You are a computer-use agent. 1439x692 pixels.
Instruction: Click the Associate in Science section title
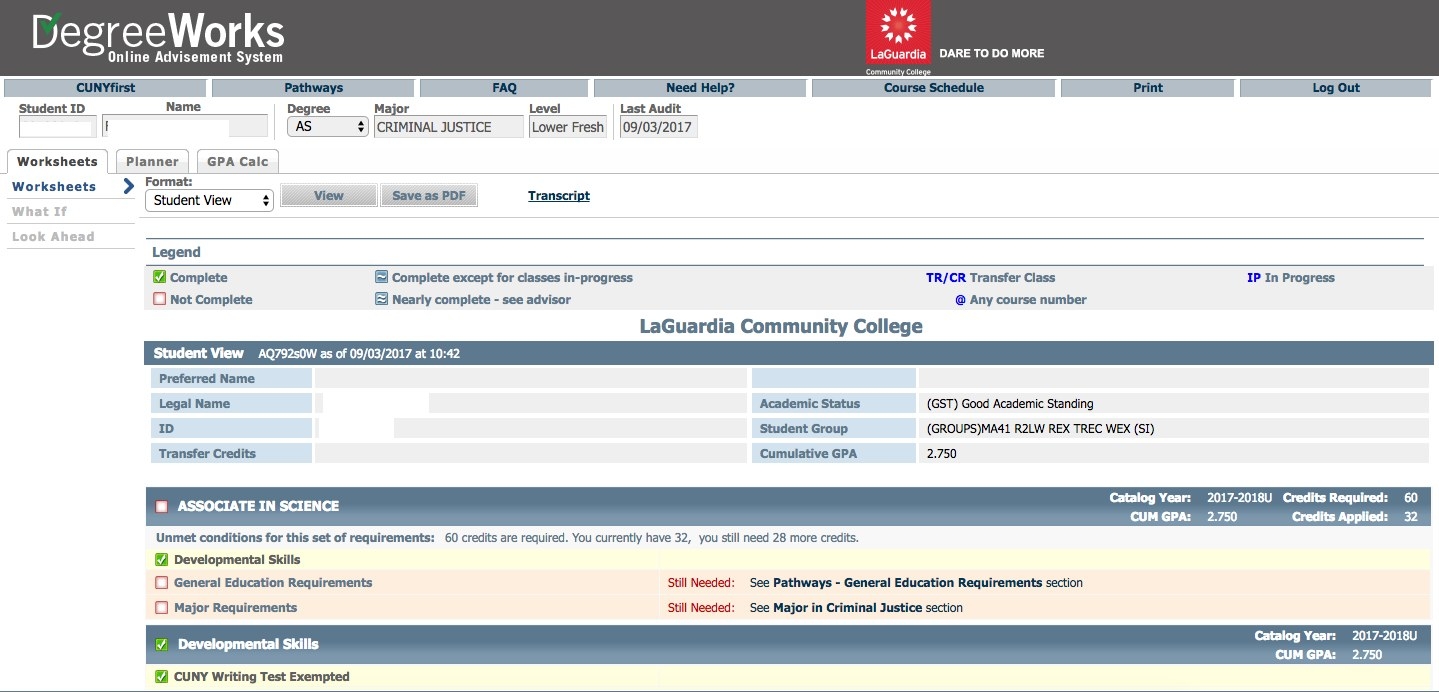tap(258, 507)
